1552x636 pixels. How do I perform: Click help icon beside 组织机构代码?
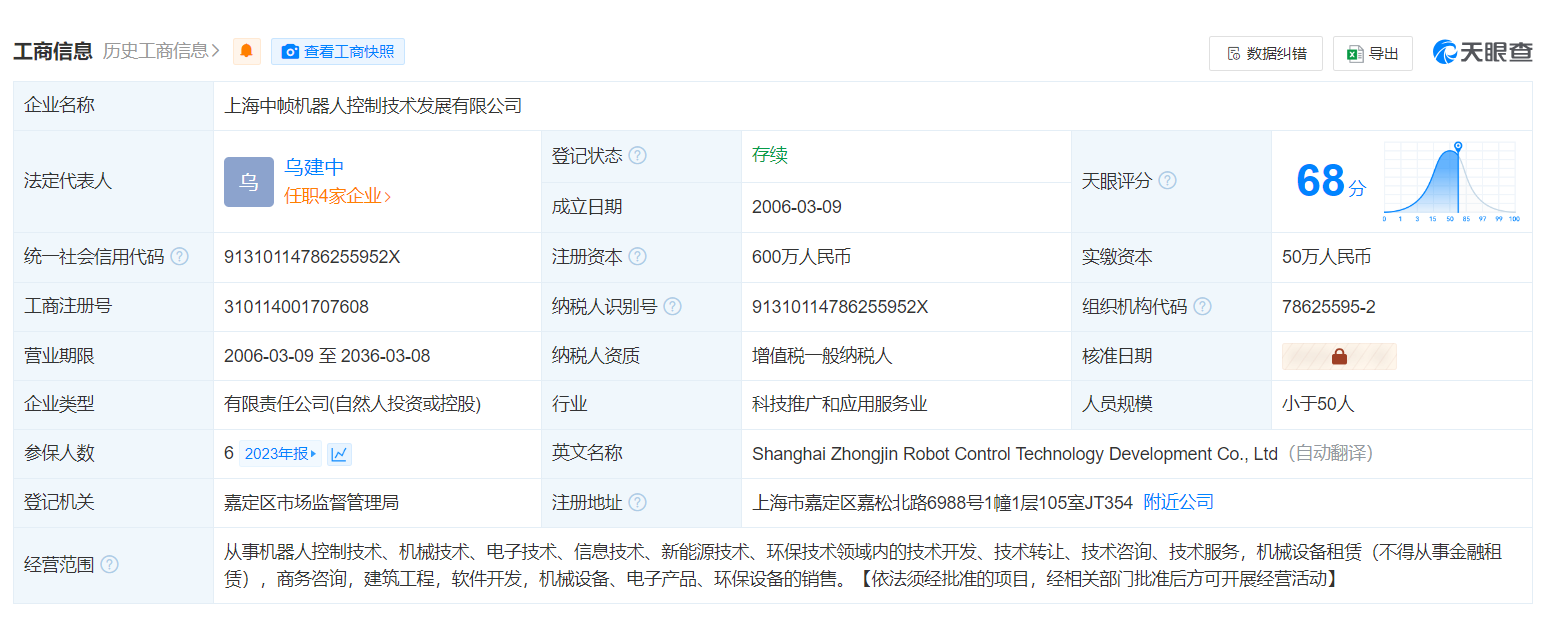1202,306
